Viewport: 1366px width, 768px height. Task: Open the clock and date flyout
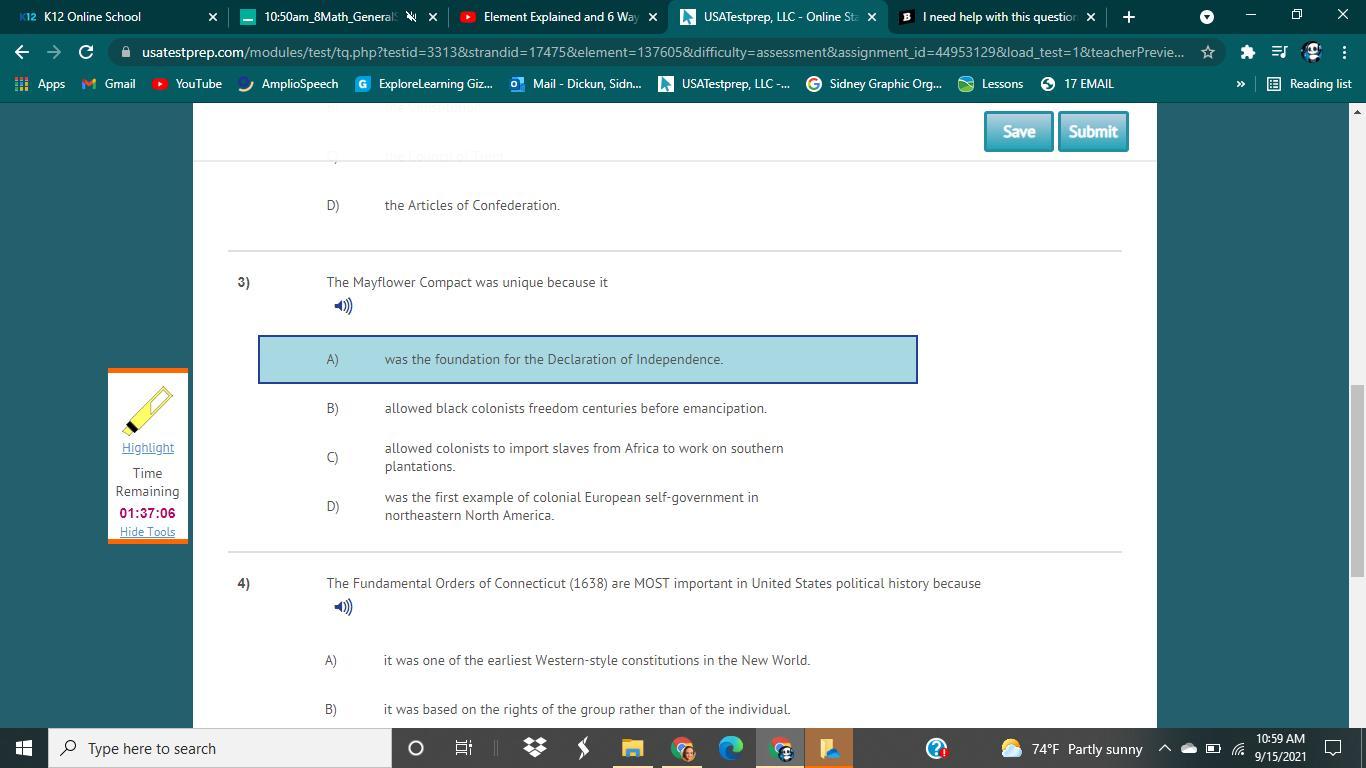tap(1280, 748)
